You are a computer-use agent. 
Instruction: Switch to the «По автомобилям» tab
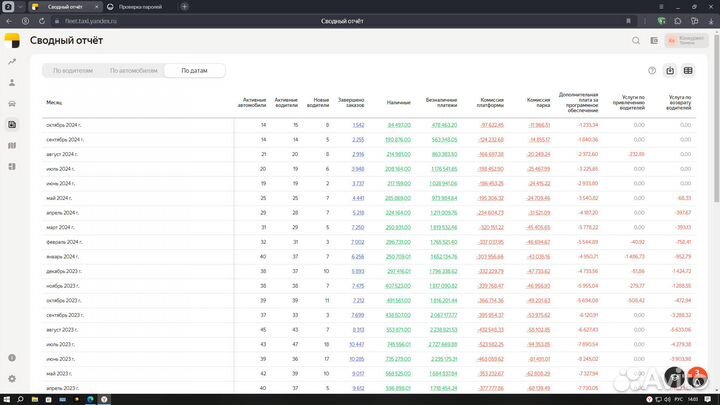click(x=133, y=71)
